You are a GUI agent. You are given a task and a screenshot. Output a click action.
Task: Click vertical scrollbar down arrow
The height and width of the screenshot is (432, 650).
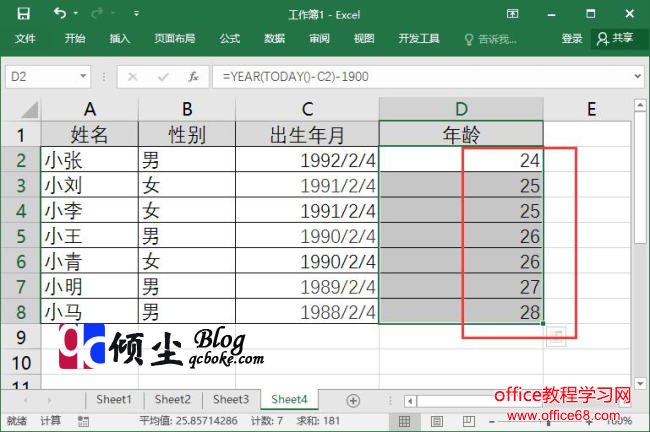tap(640, 383)
